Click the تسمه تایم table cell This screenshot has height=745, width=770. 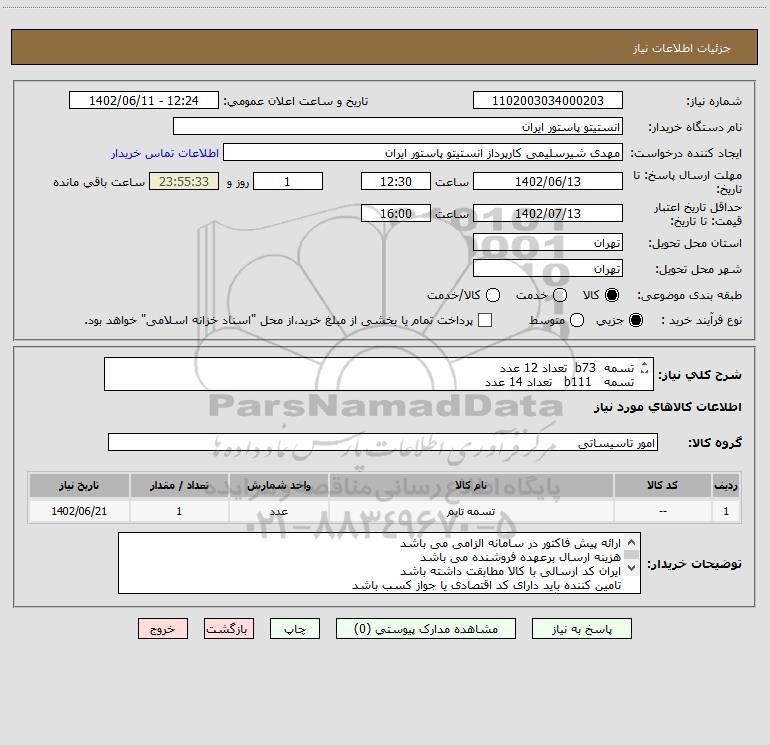pyautogui.click(x=471, y=511)
